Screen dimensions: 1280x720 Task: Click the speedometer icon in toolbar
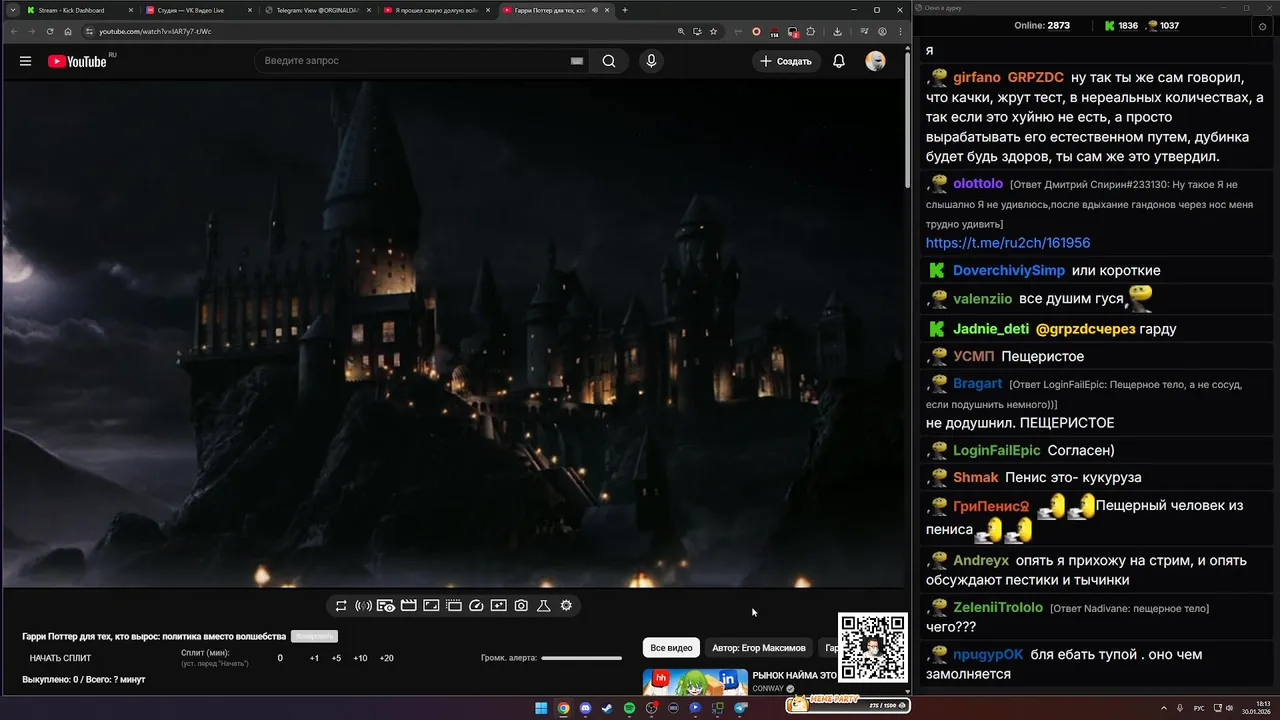476,606
